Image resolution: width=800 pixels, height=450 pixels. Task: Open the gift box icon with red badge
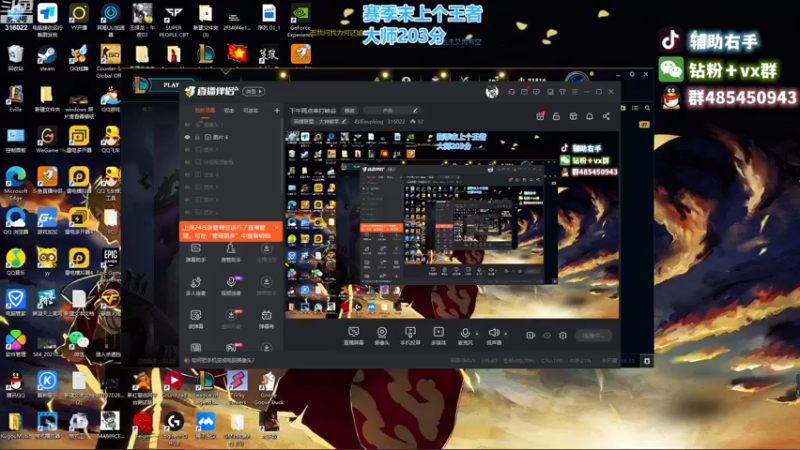click(x=540, y=116)
